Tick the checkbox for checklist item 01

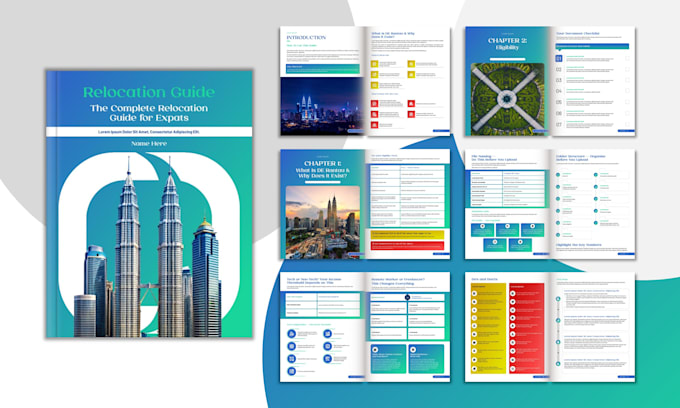(627, 58)
